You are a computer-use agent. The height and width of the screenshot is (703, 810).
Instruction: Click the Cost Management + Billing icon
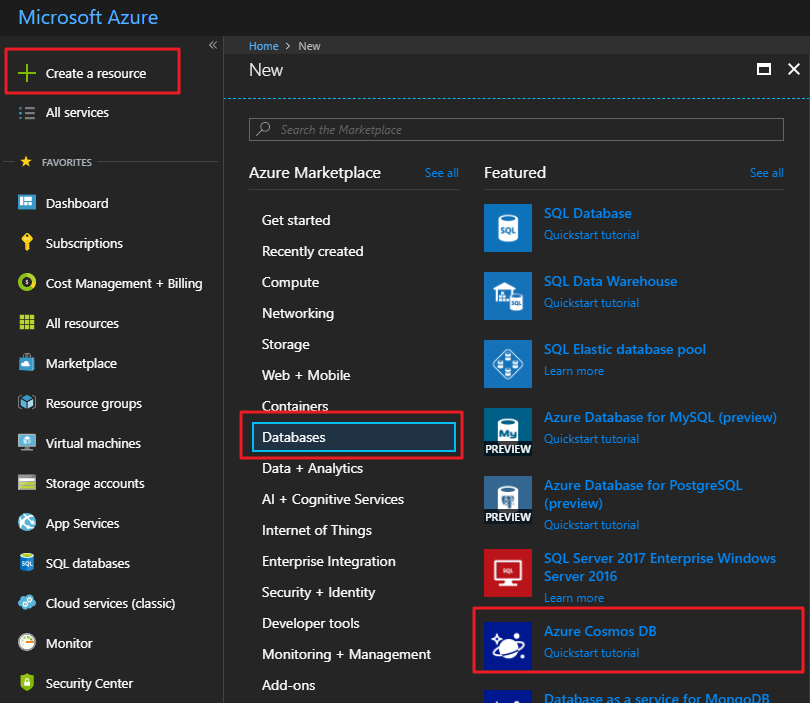27,283
